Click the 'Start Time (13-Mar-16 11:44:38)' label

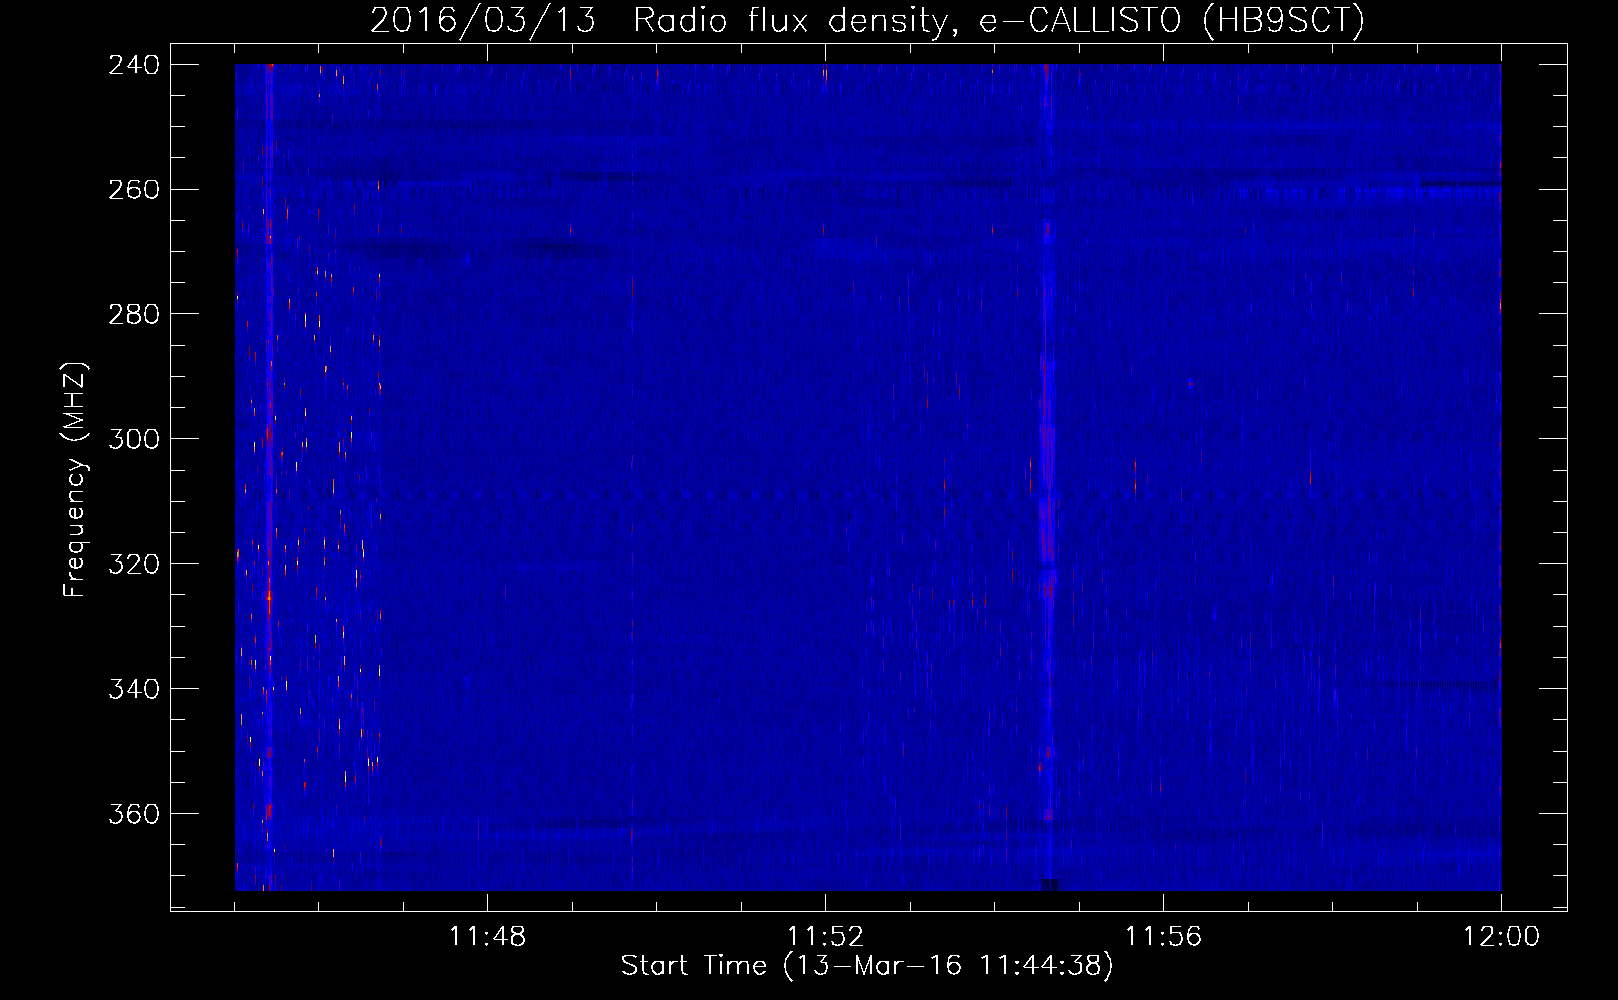point(867,966)
